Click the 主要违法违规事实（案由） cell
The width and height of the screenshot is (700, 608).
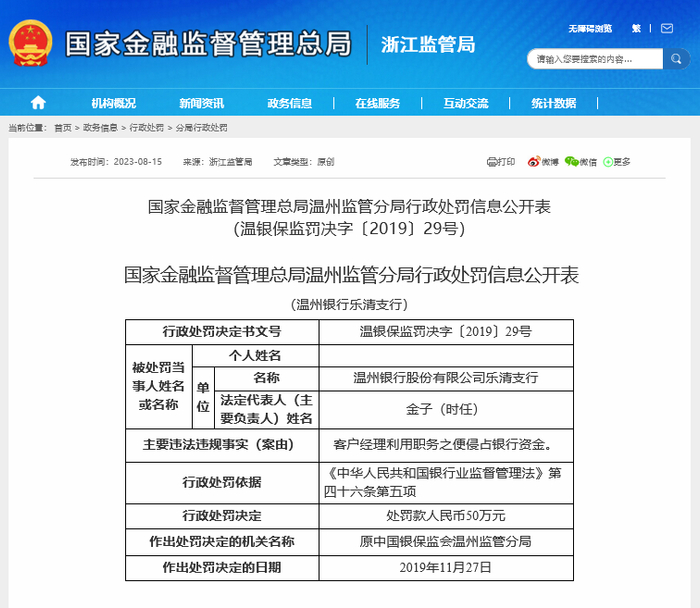tap(222, 445)
